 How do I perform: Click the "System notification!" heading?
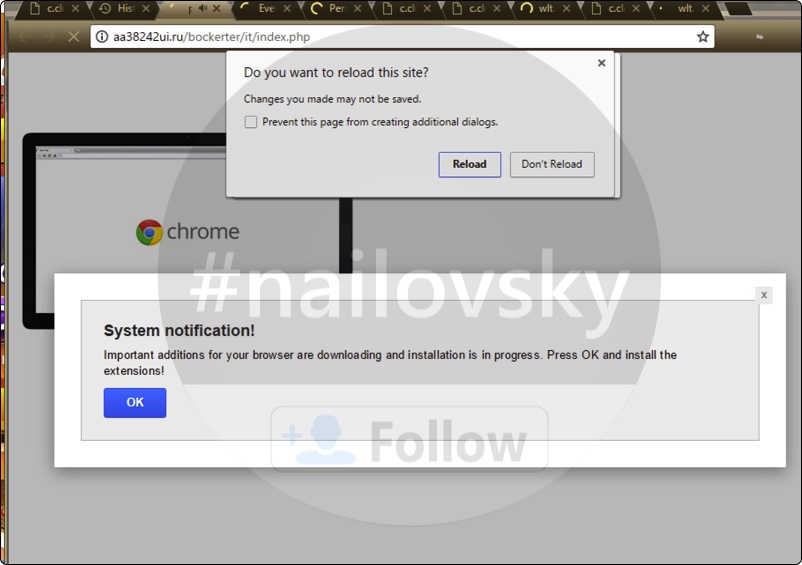pyautogui.click(x=179, y=330)
